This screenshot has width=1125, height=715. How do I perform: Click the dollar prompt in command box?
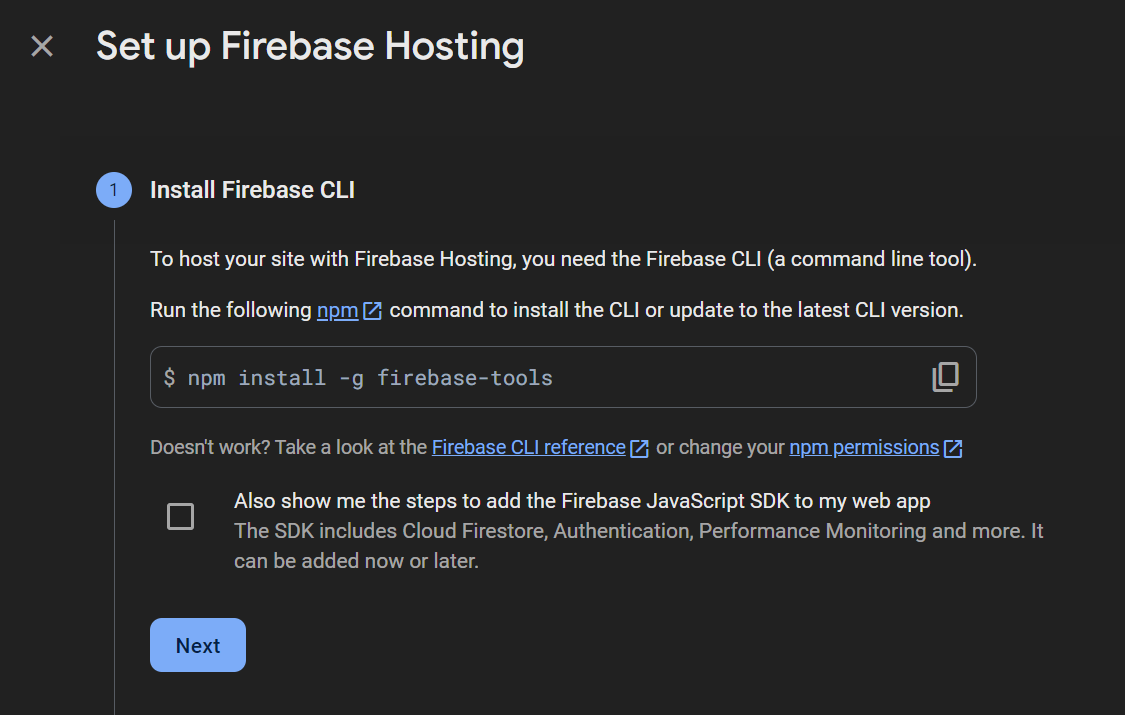coord(169,377)
